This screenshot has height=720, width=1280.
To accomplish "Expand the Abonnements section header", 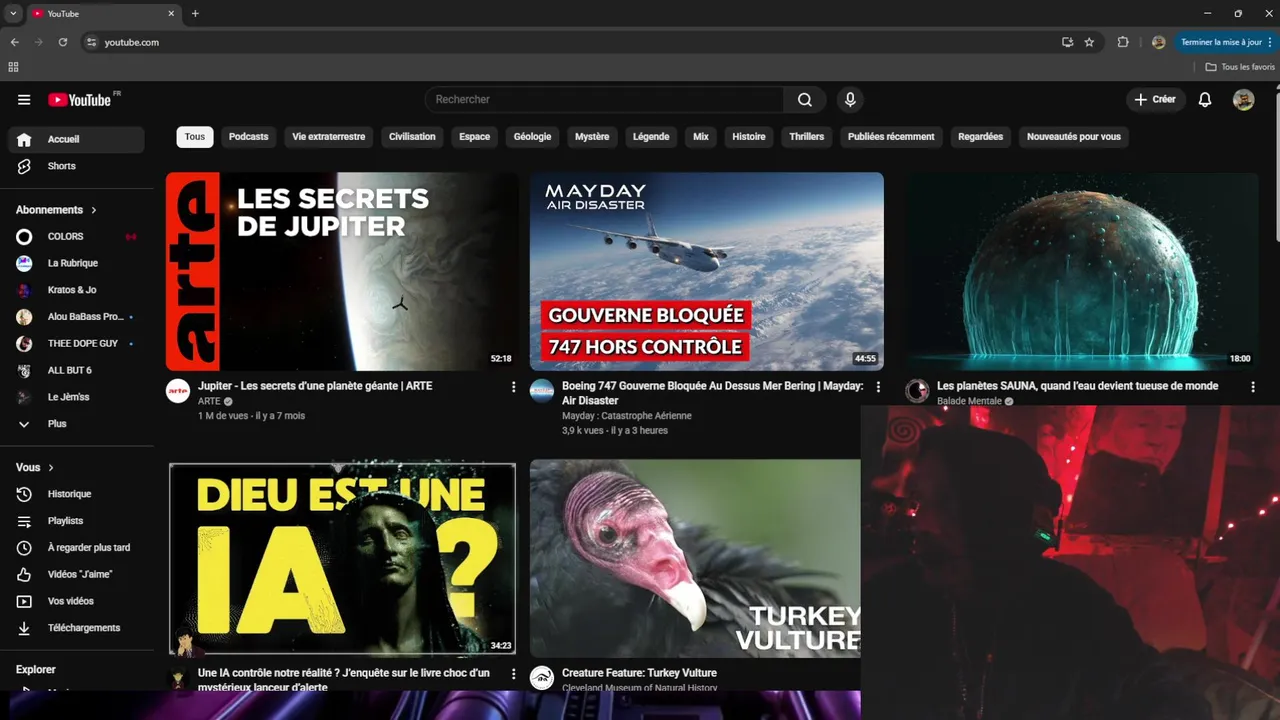I will click(57, 210).
